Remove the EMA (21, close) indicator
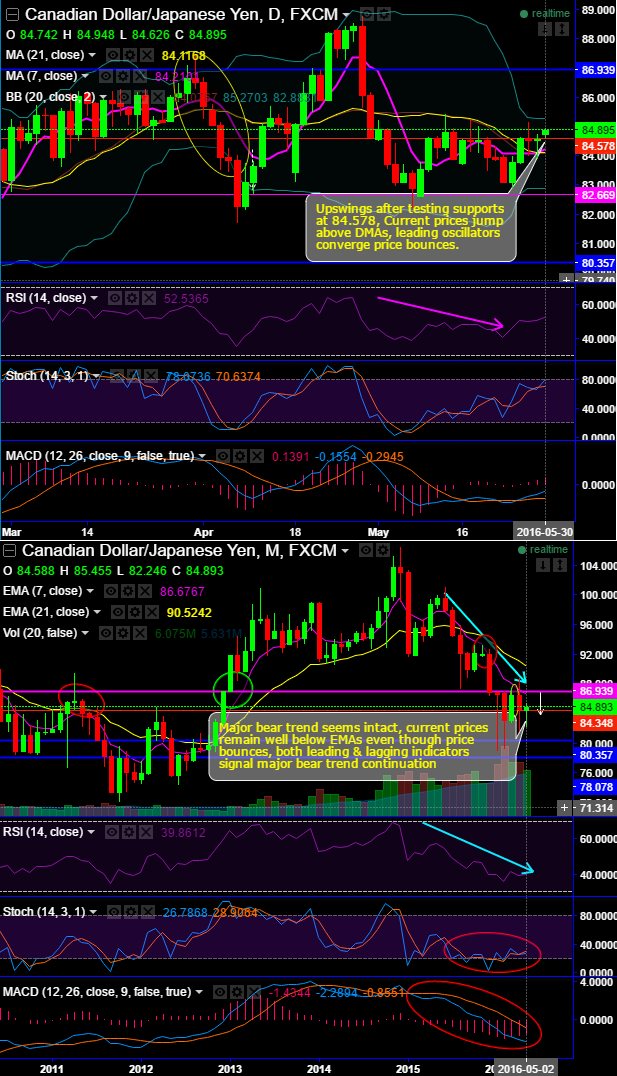The width and height of the screenshot is (617, 1076). click(x=152, y=612)
